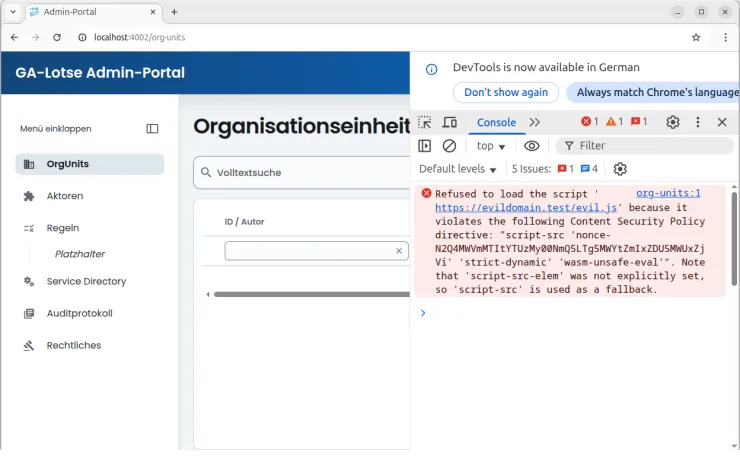Click the 1 page-error issue badge
Viewport: 740px width, 462px height.
click(565, 169)
